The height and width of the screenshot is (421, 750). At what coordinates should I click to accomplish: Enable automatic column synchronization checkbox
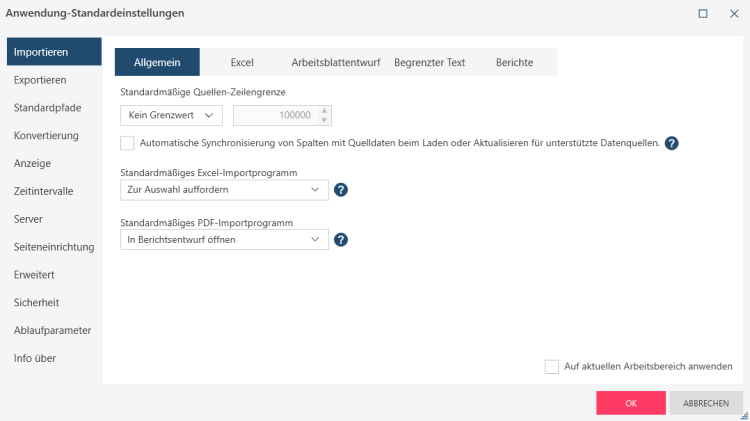(127, 143)
